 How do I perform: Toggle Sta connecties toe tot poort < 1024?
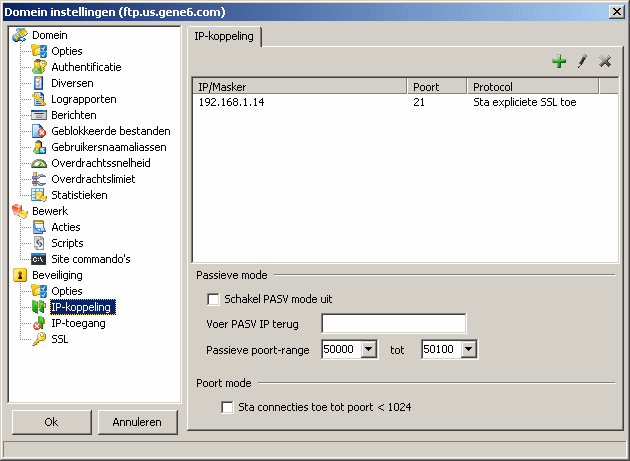(x=227, y=407)
